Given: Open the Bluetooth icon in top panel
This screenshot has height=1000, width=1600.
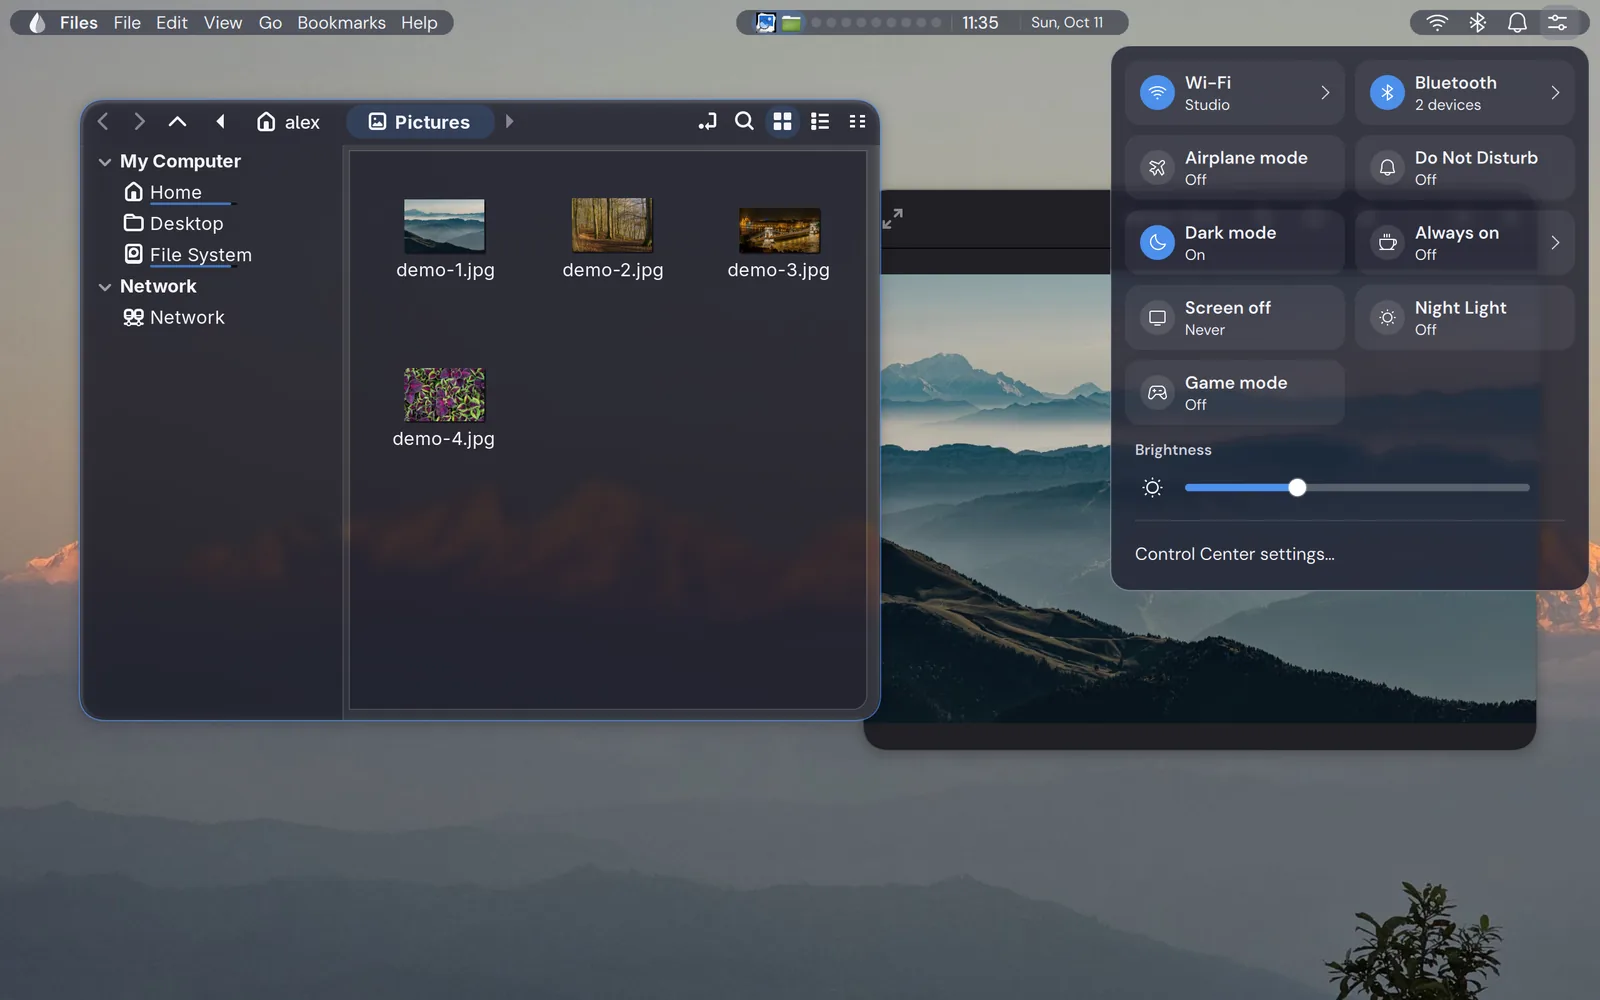Looking at the screenshot, I should (x=1477, y=22).
